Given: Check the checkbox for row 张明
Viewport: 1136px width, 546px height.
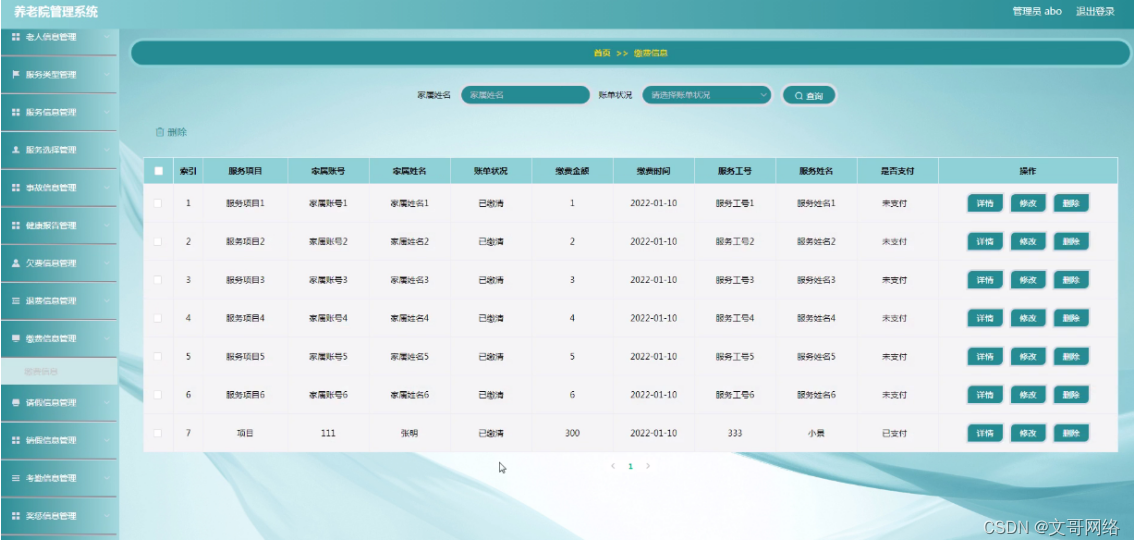Looking at the screenshot, I should coord(158,433).
